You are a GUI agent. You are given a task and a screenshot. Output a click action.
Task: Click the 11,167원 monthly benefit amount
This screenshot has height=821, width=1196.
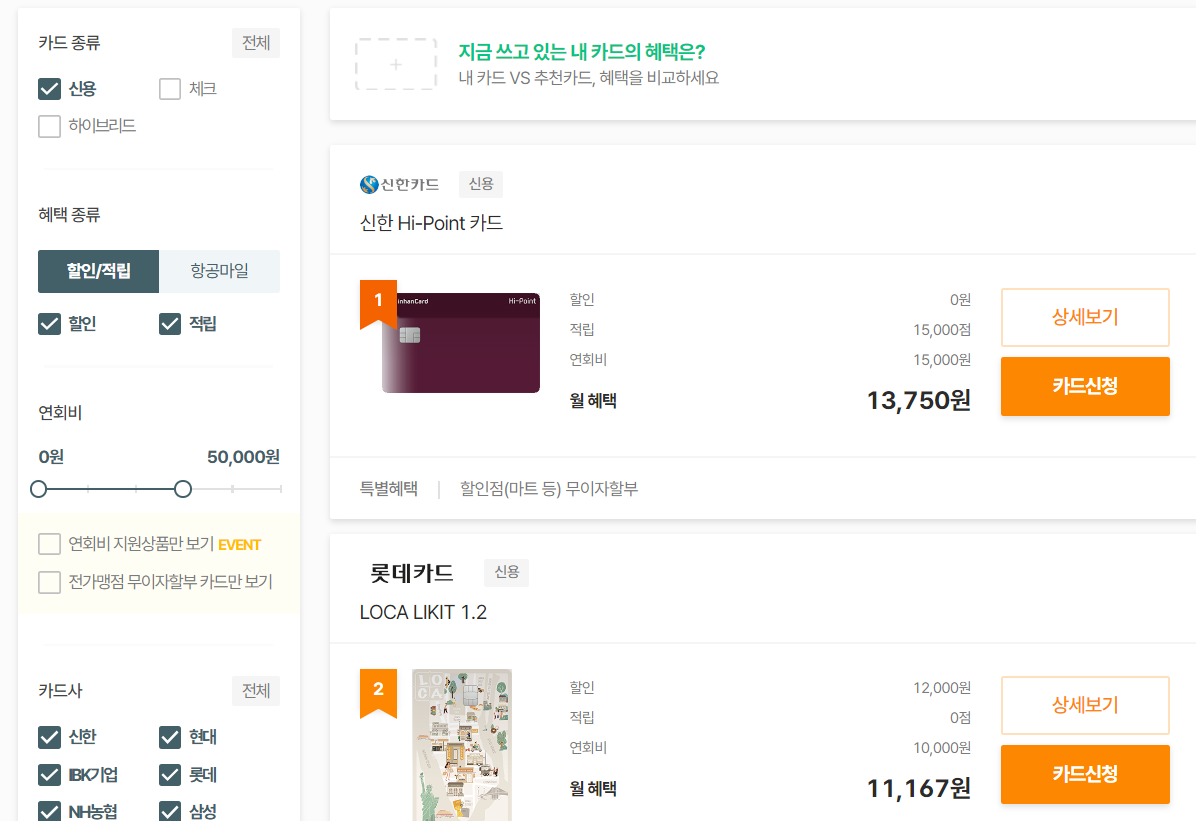pos(918,787)
